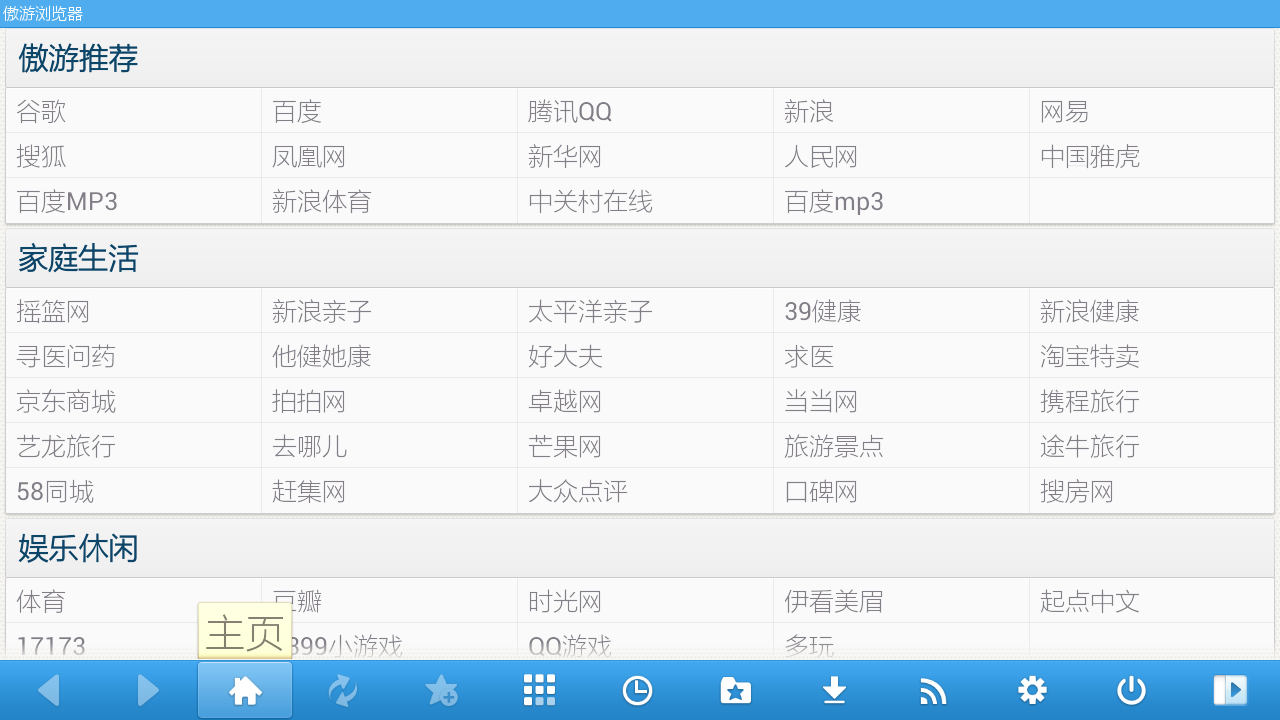Open 58同城
Screen dimensions: 1280x720
(x=55, y=491)
